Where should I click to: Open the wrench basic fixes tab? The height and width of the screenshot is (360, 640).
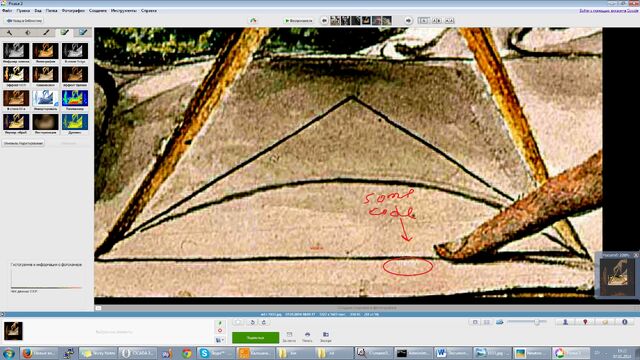point(9,33)
